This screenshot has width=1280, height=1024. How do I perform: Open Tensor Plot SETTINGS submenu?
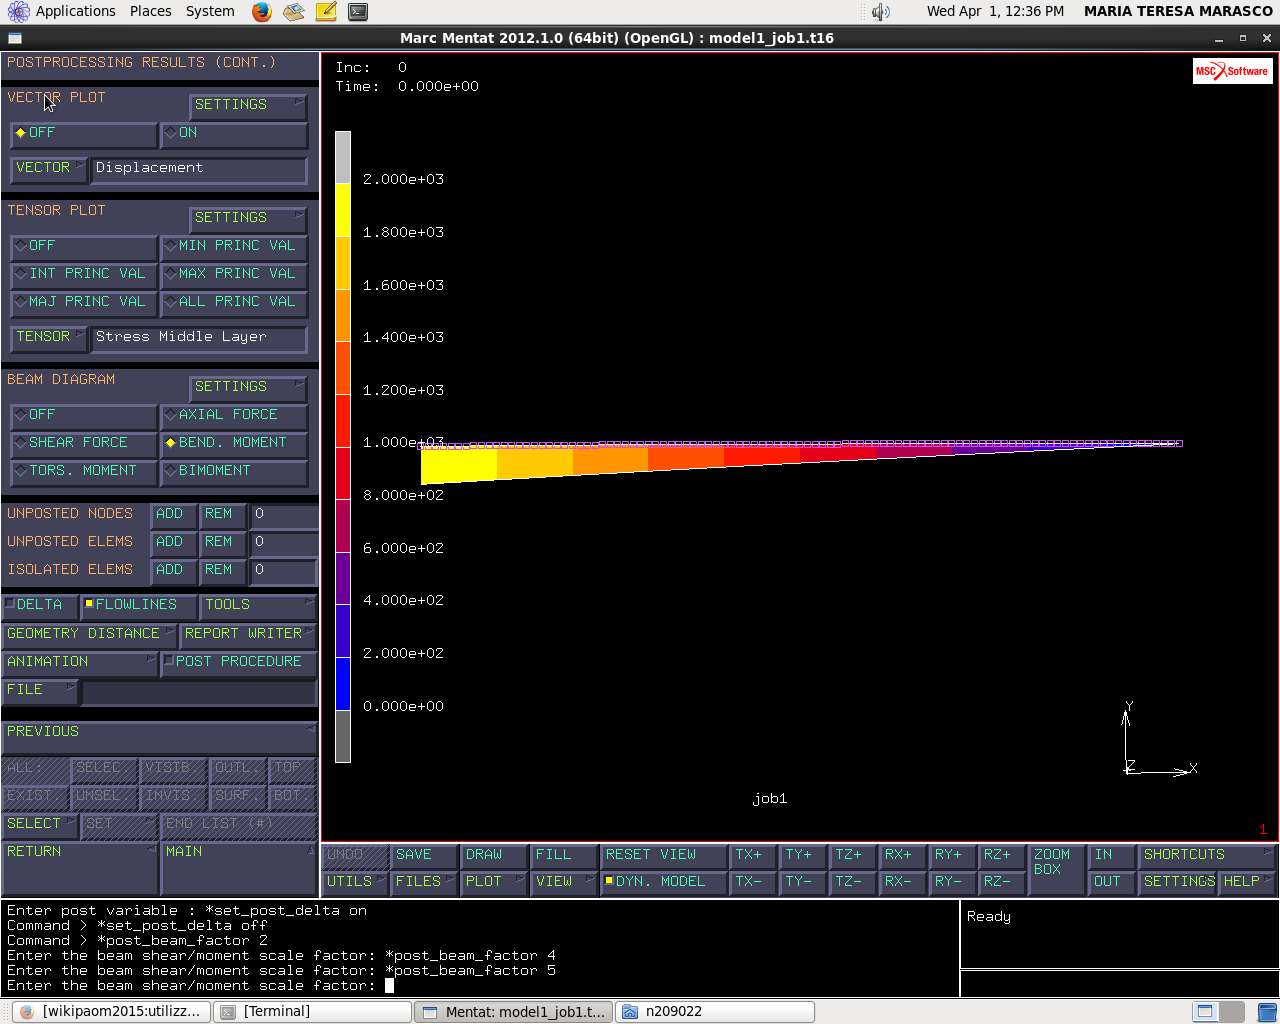248,219
